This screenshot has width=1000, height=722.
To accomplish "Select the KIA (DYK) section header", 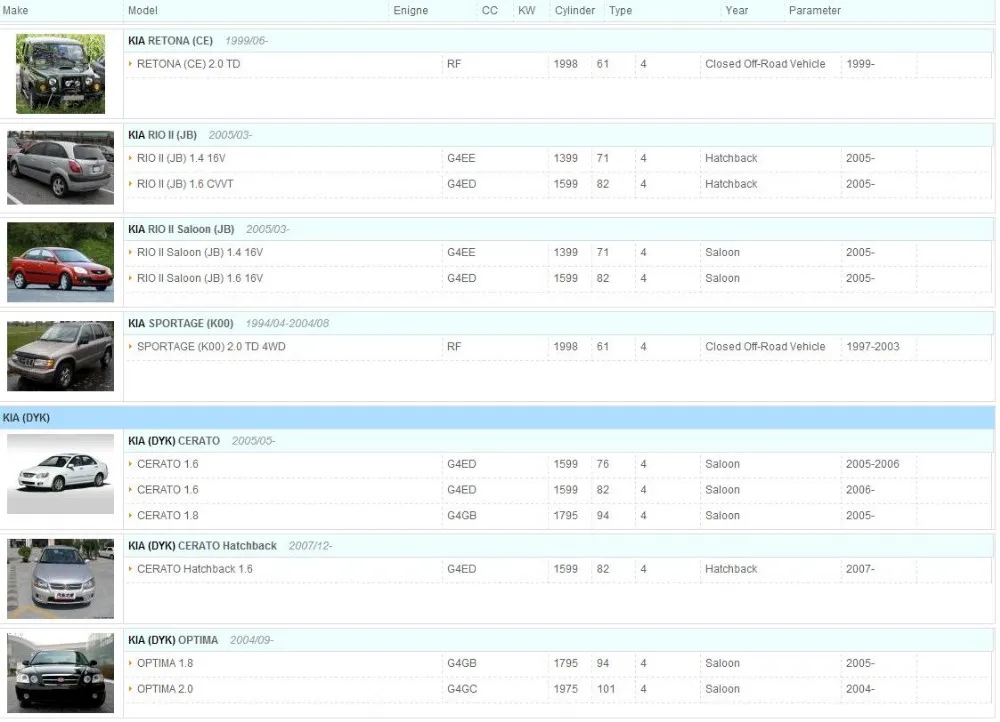I will point(497,418).
